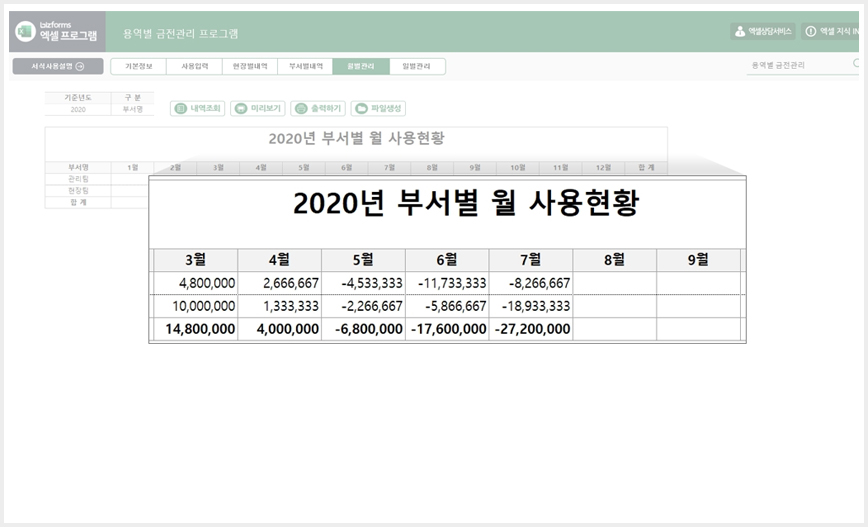
Task: Select the 관리팀 row label
Action: pyautogui.click(x=78, y=179)
